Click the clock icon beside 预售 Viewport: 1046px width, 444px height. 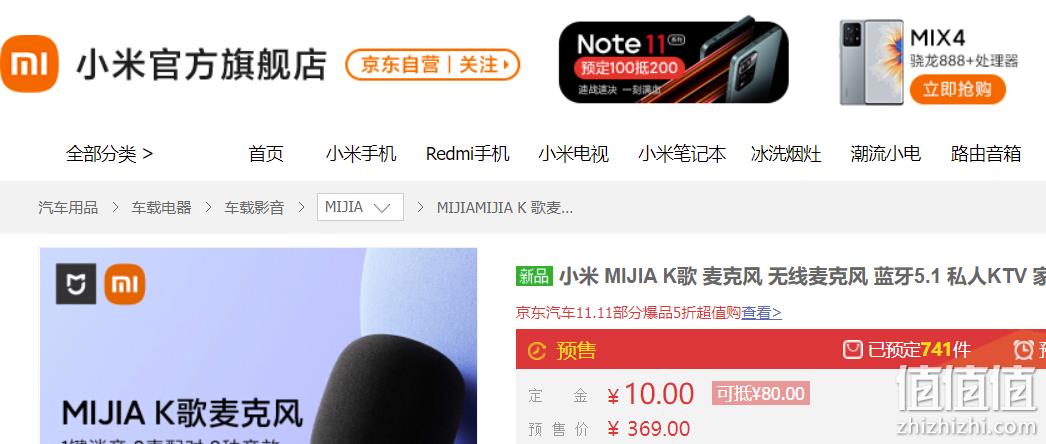[537, 351]
